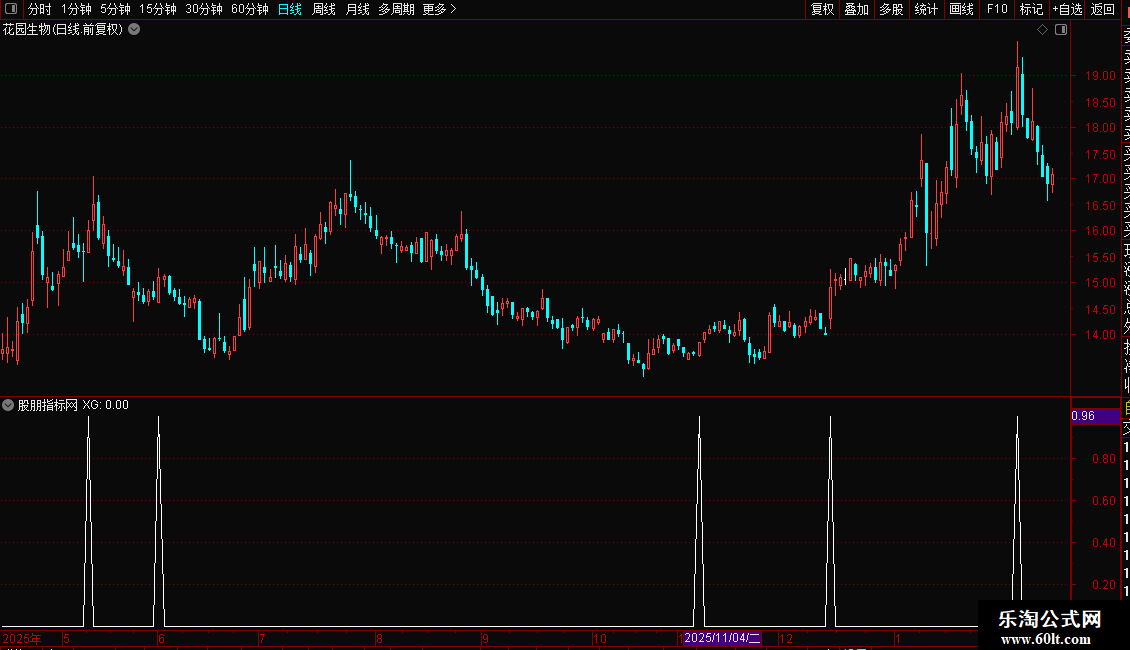
Task: Select the 5分钟 period
Action: point(115,9)
